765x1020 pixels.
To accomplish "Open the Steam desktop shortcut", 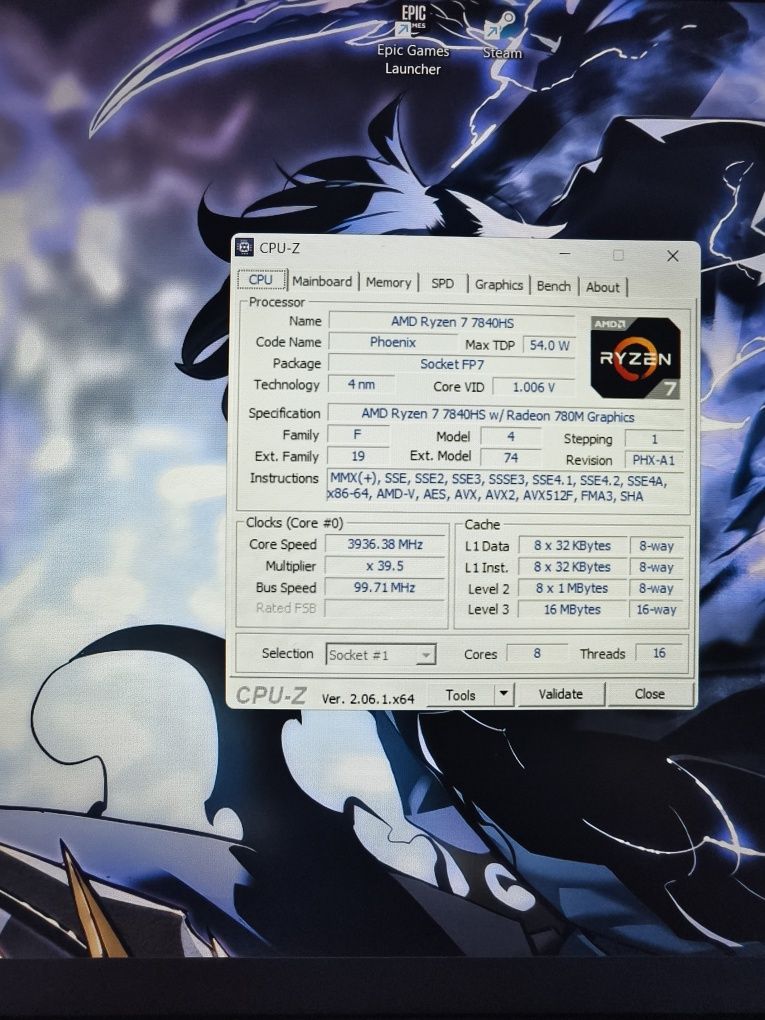I will tap(502, 36).
